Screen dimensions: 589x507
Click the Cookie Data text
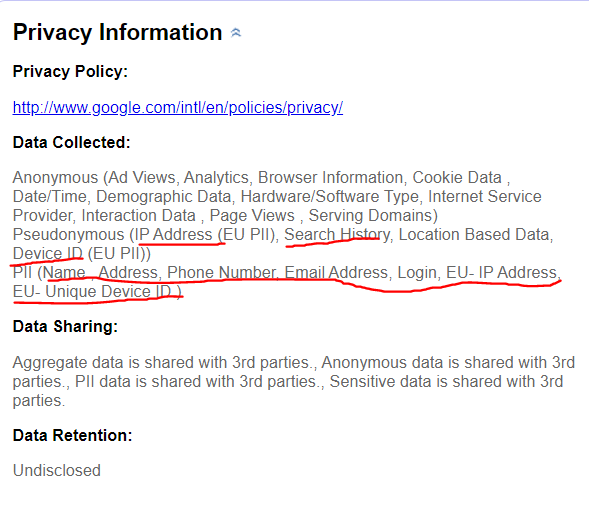click(457, 178)
